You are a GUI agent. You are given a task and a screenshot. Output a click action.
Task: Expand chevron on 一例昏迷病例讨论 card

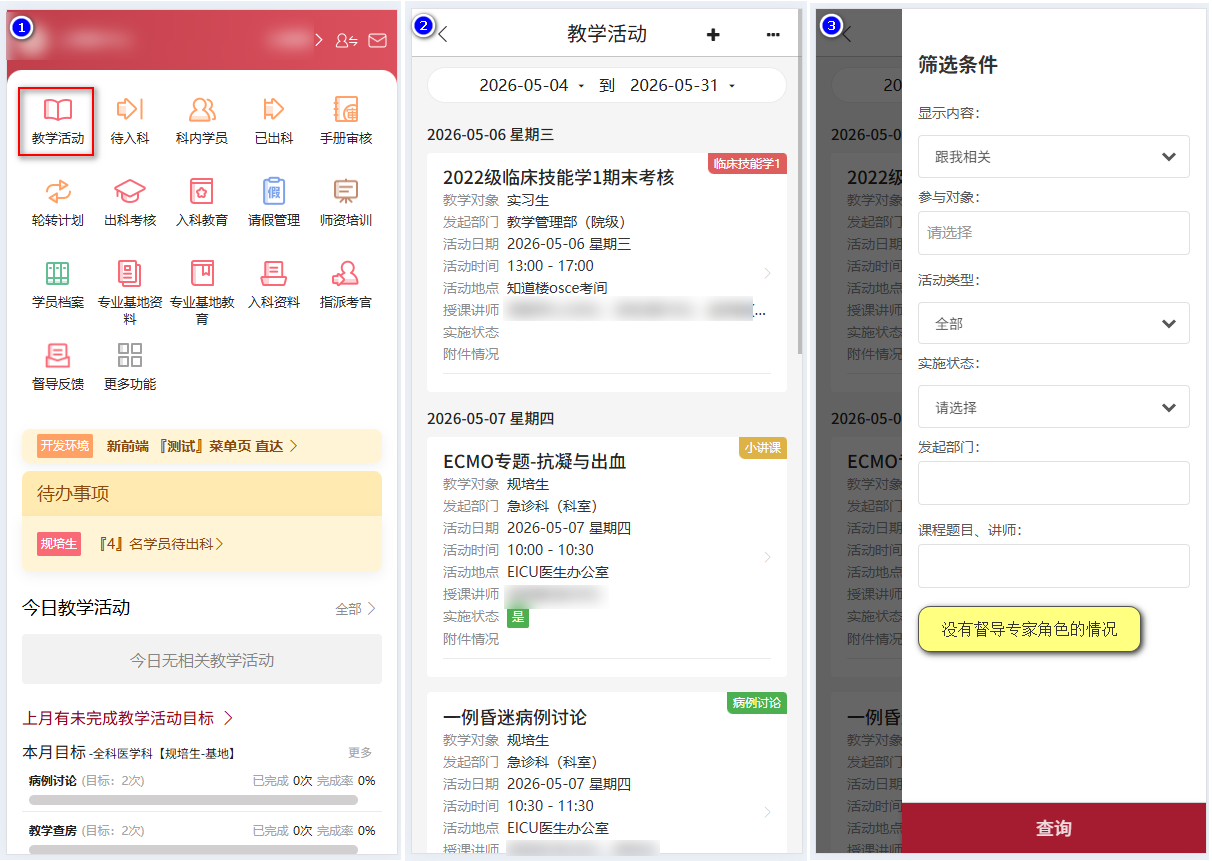coord(767,812)
